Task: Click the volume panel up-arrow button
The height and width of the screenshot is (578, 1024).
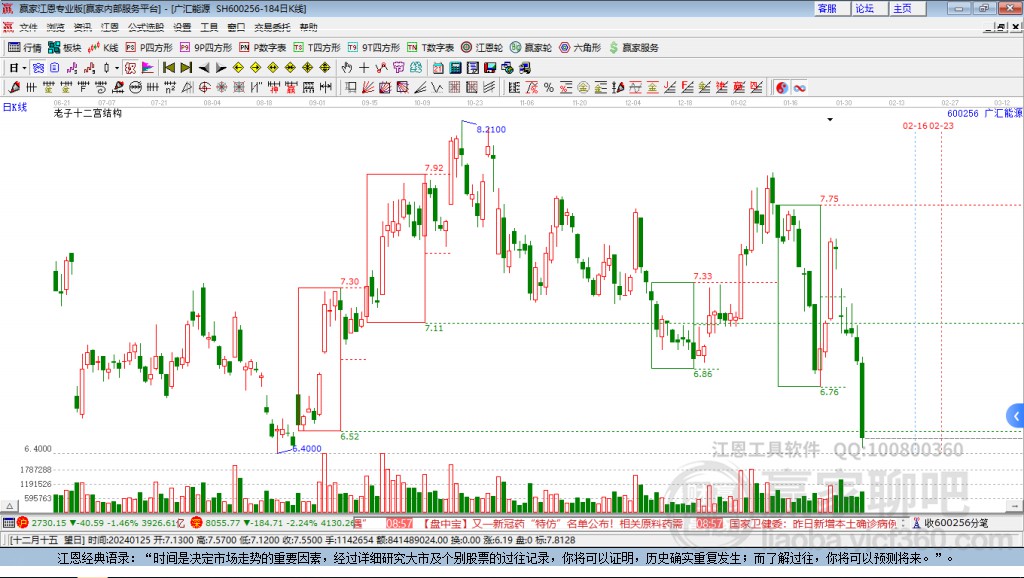Action: click(x=9, y=506)
